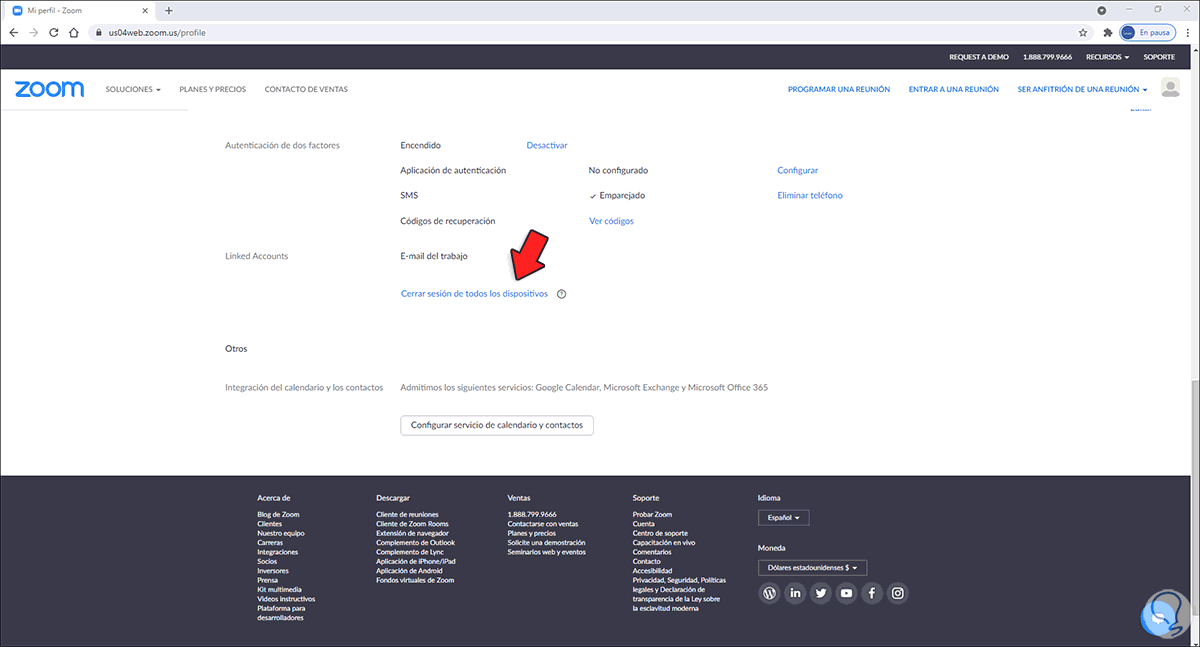
Task: Open the Dólares estadounidenses currency dropdown
Action: click(x=812, y=567)
